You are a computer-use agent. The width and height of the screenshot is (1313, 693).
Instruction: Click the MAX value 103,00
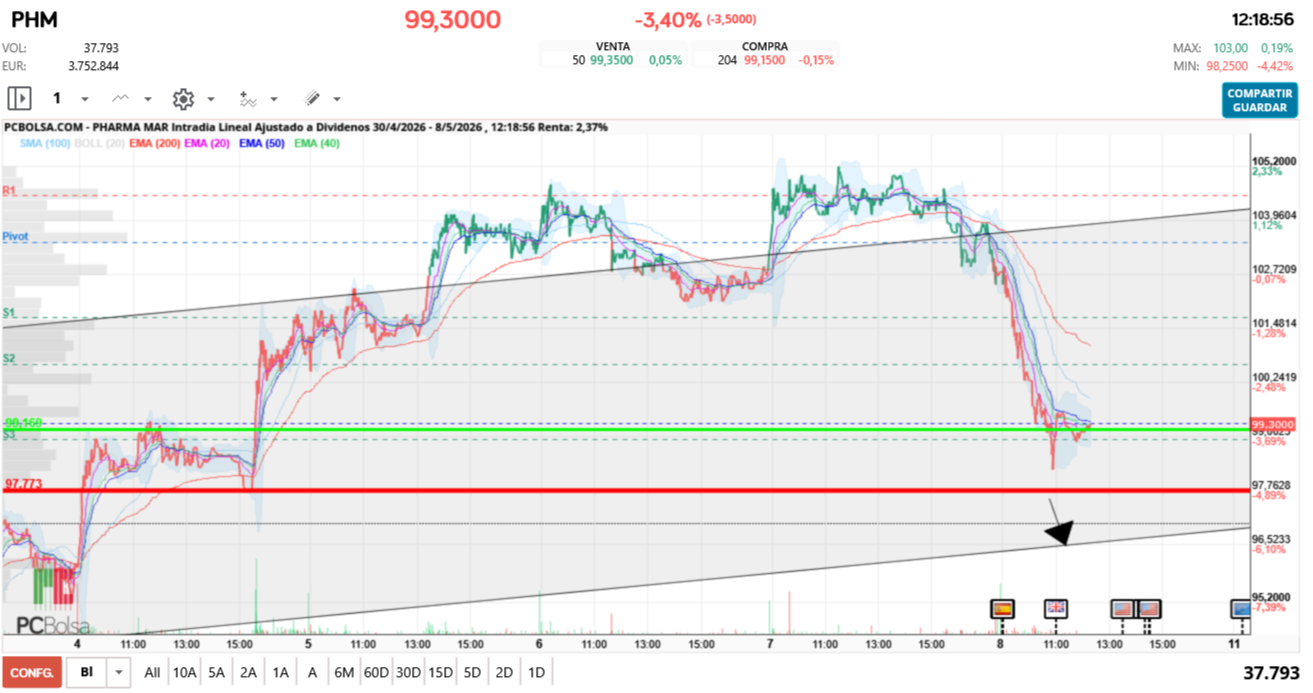click(x=1231, y=48)
